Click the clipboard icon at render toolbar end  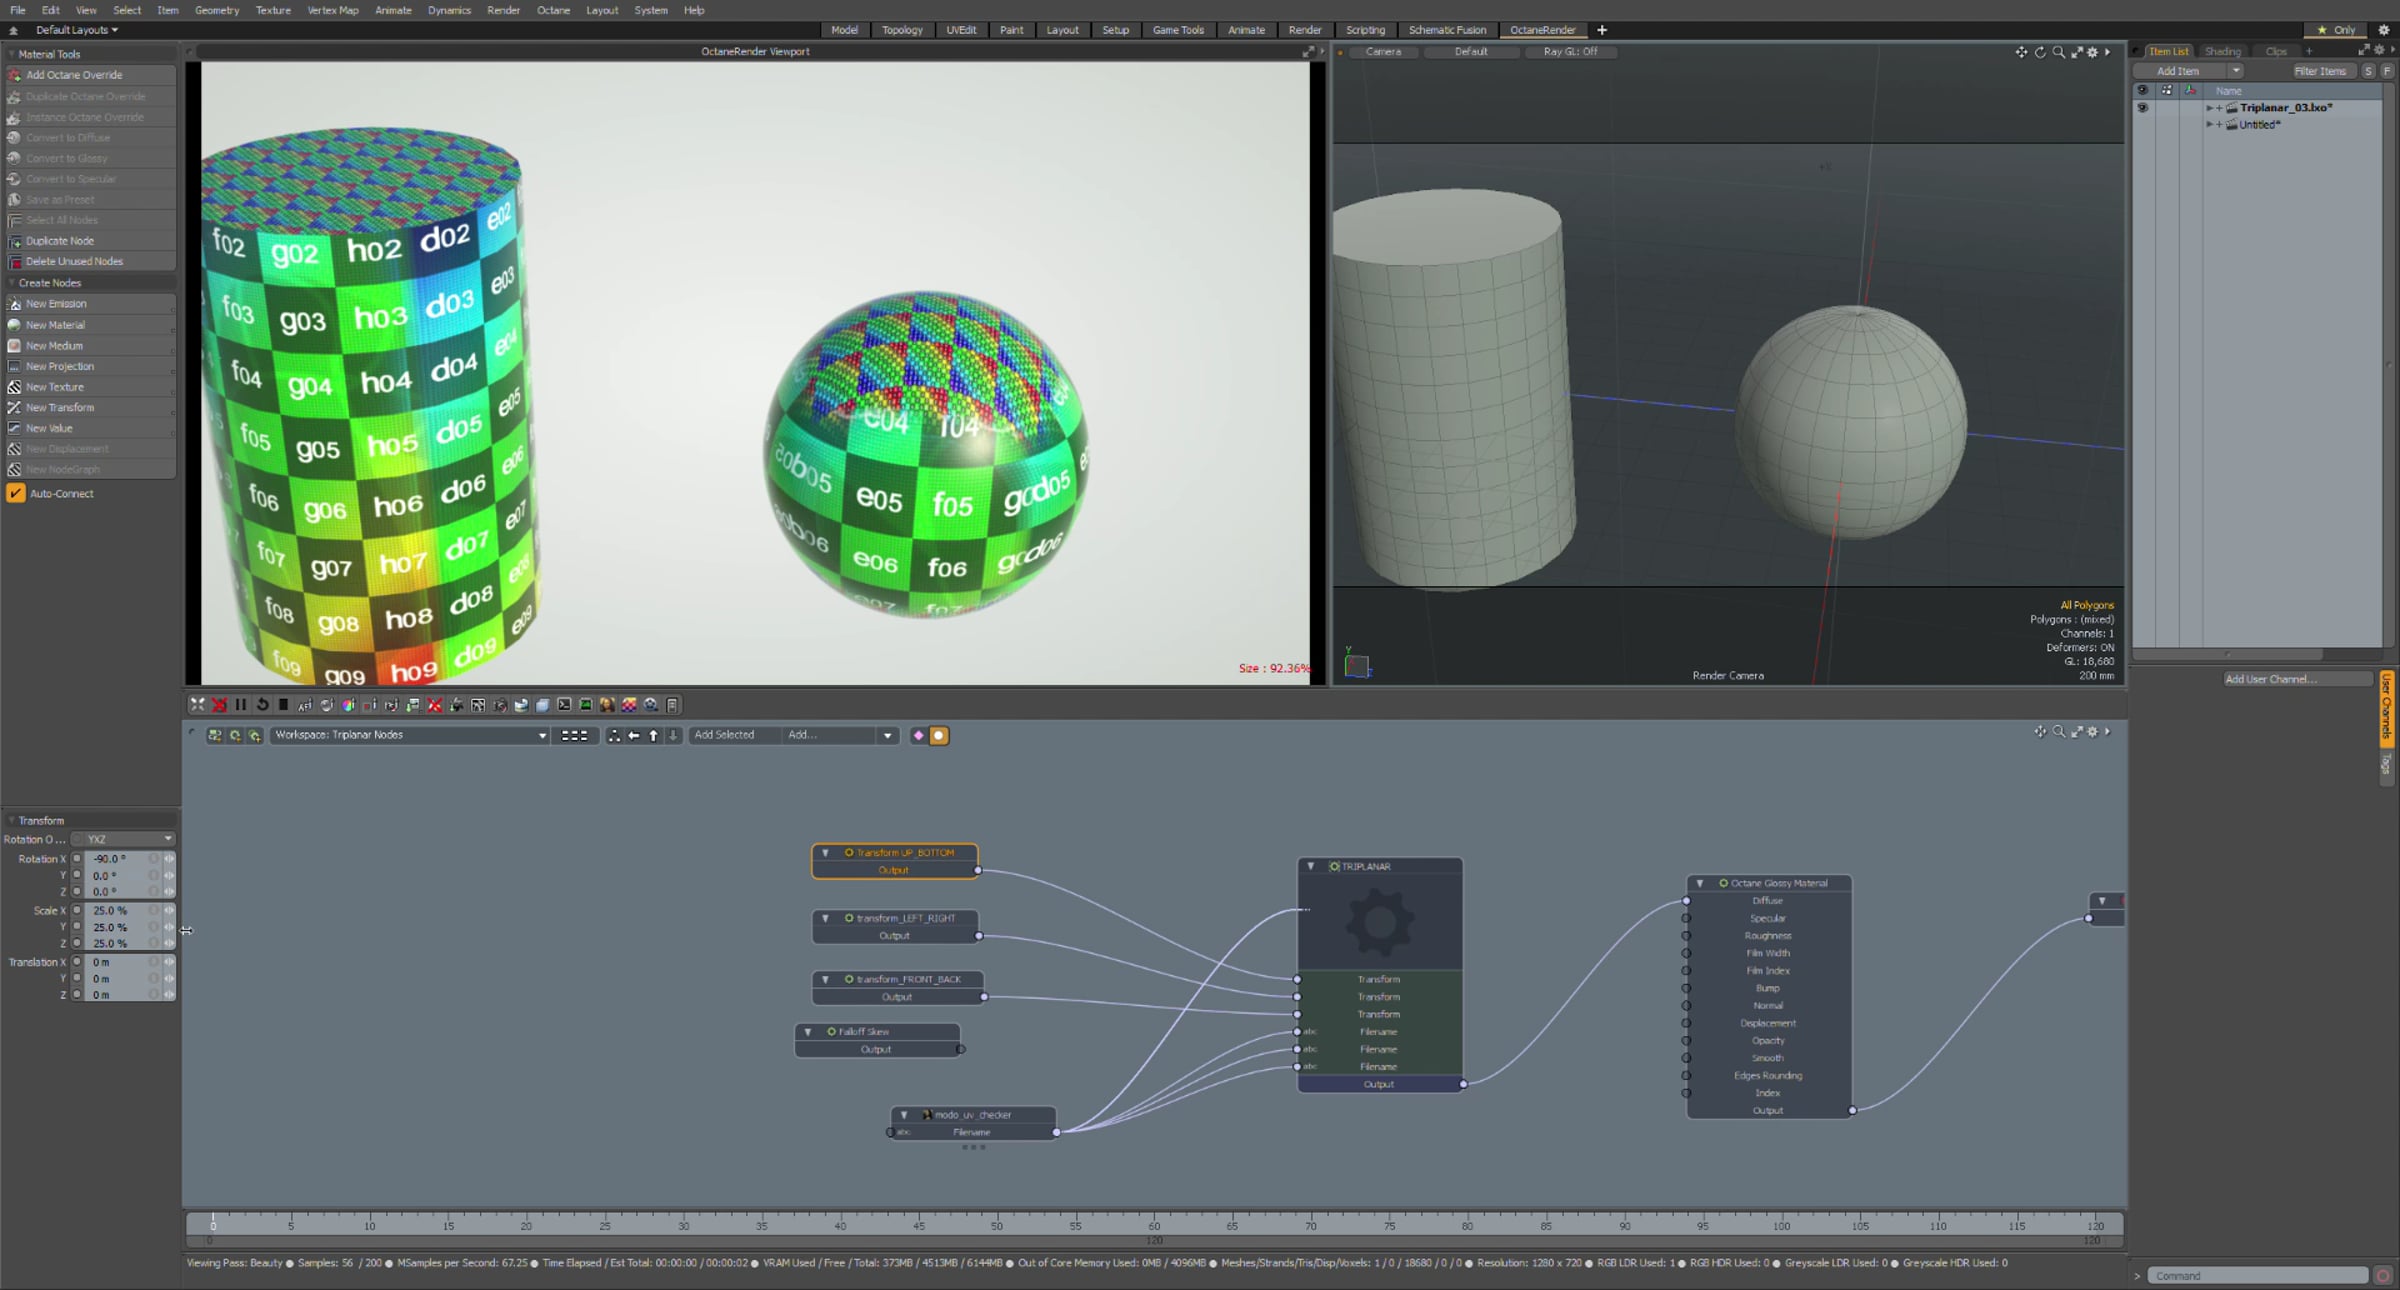(x=672, y=705)
